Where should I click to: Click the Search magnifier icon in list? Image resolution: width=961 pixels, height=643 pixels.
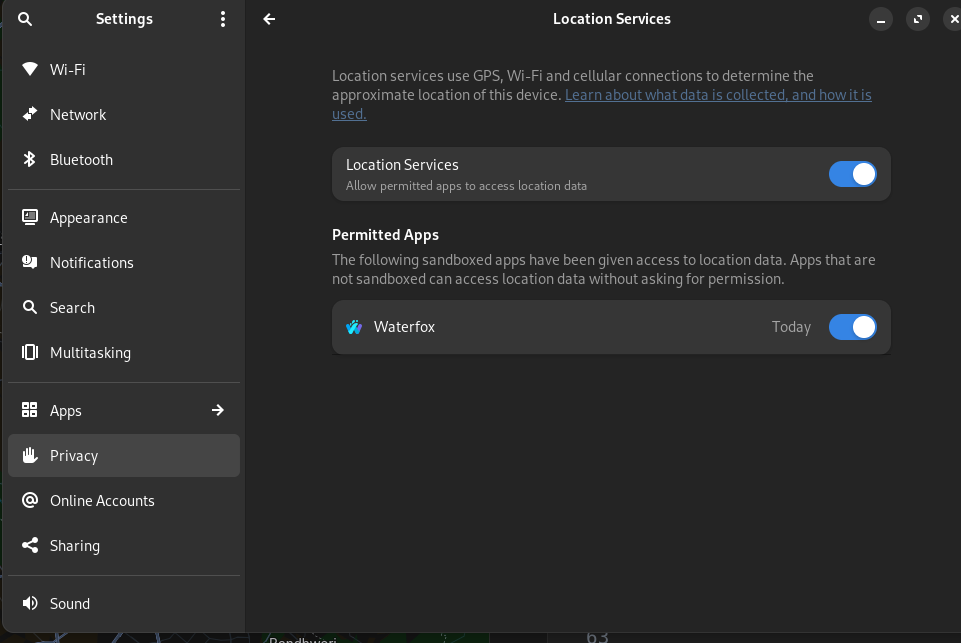(29, 307)
